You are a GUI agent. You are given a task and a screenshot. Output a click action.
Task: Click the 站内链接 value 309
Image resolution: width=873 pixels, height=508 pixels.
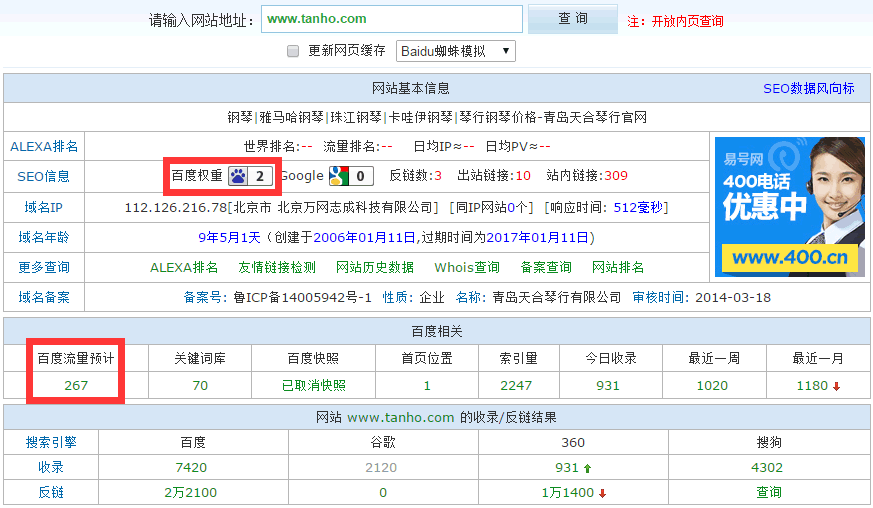(616, 176)
